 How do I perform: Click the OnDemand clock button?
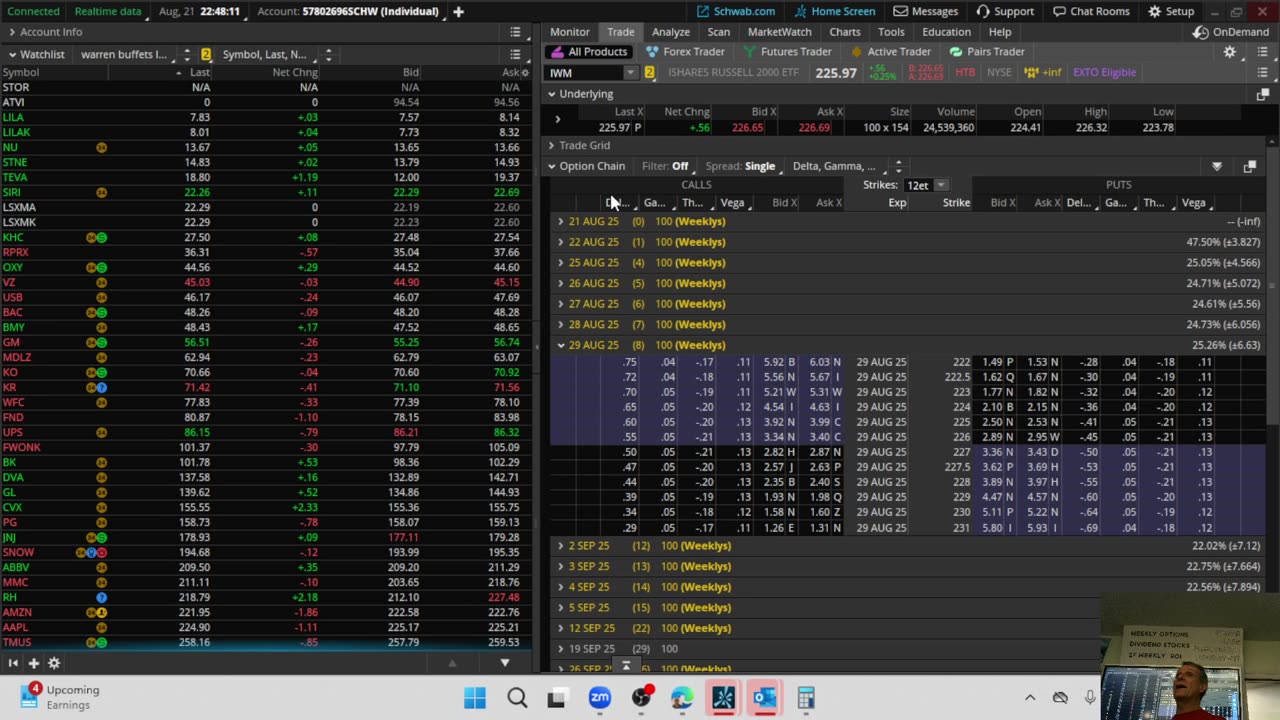[1231, 32]
